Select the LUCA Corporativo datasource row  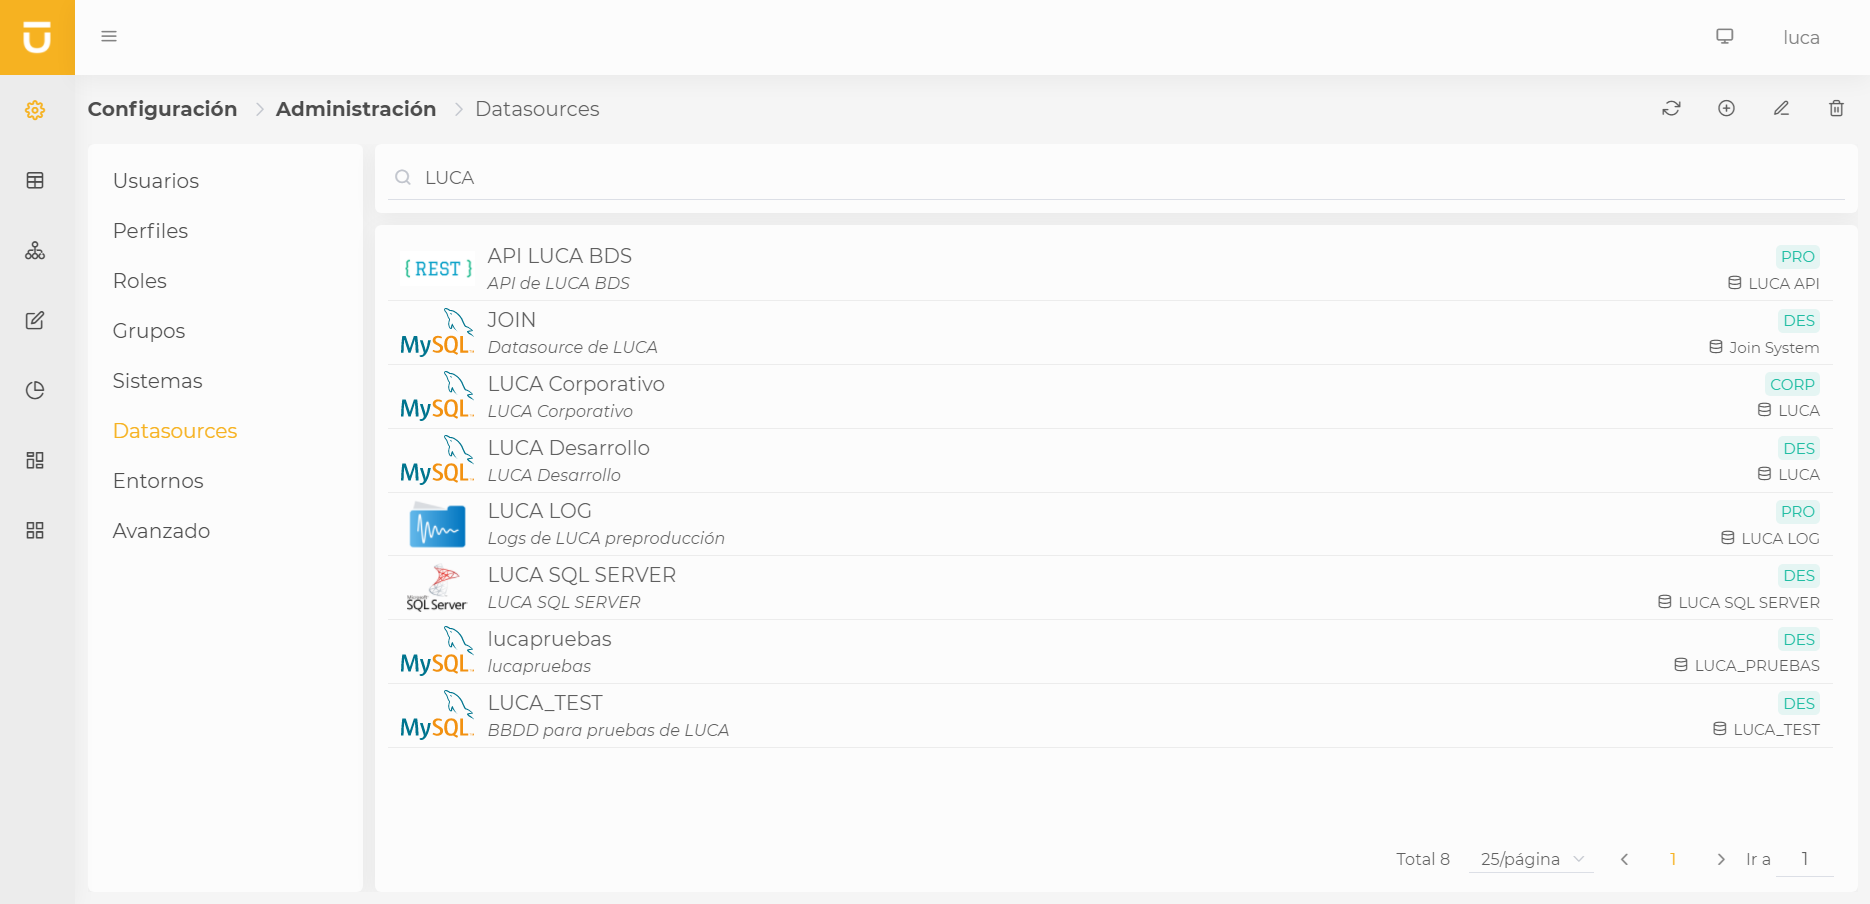click(900, 396)
